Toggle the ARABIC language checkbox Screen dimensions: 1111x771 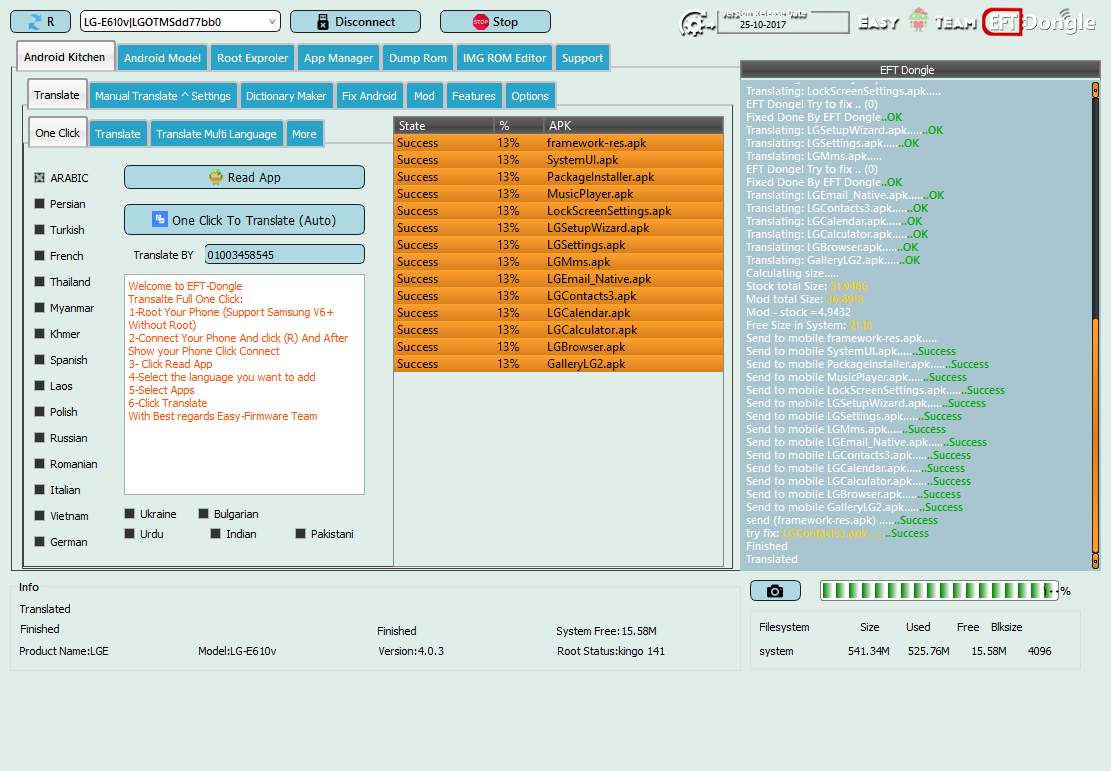coord(40,178)
